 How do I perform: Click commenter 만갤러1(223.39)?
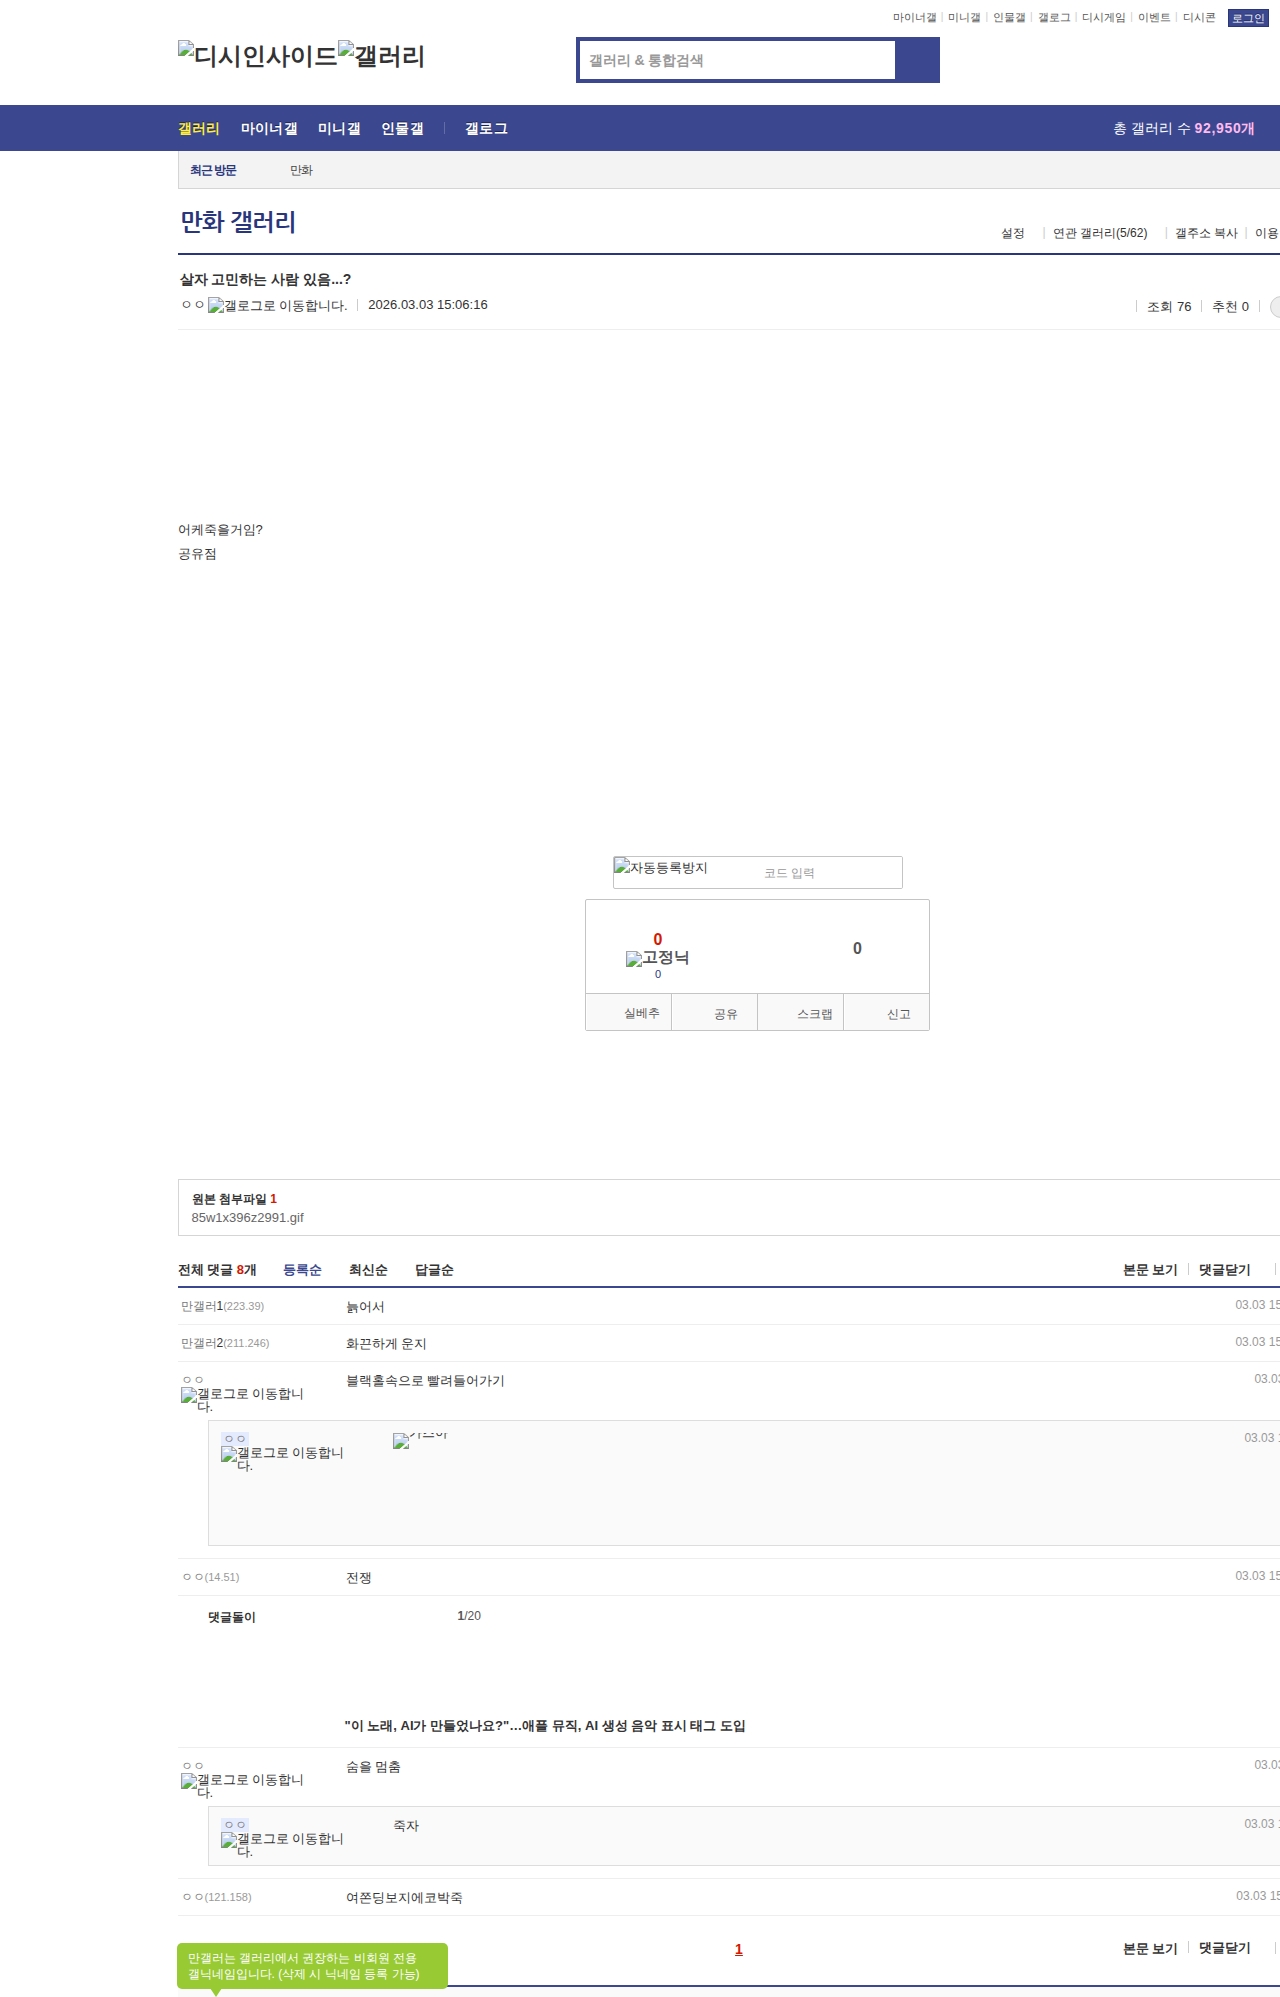pos(222,1306)
